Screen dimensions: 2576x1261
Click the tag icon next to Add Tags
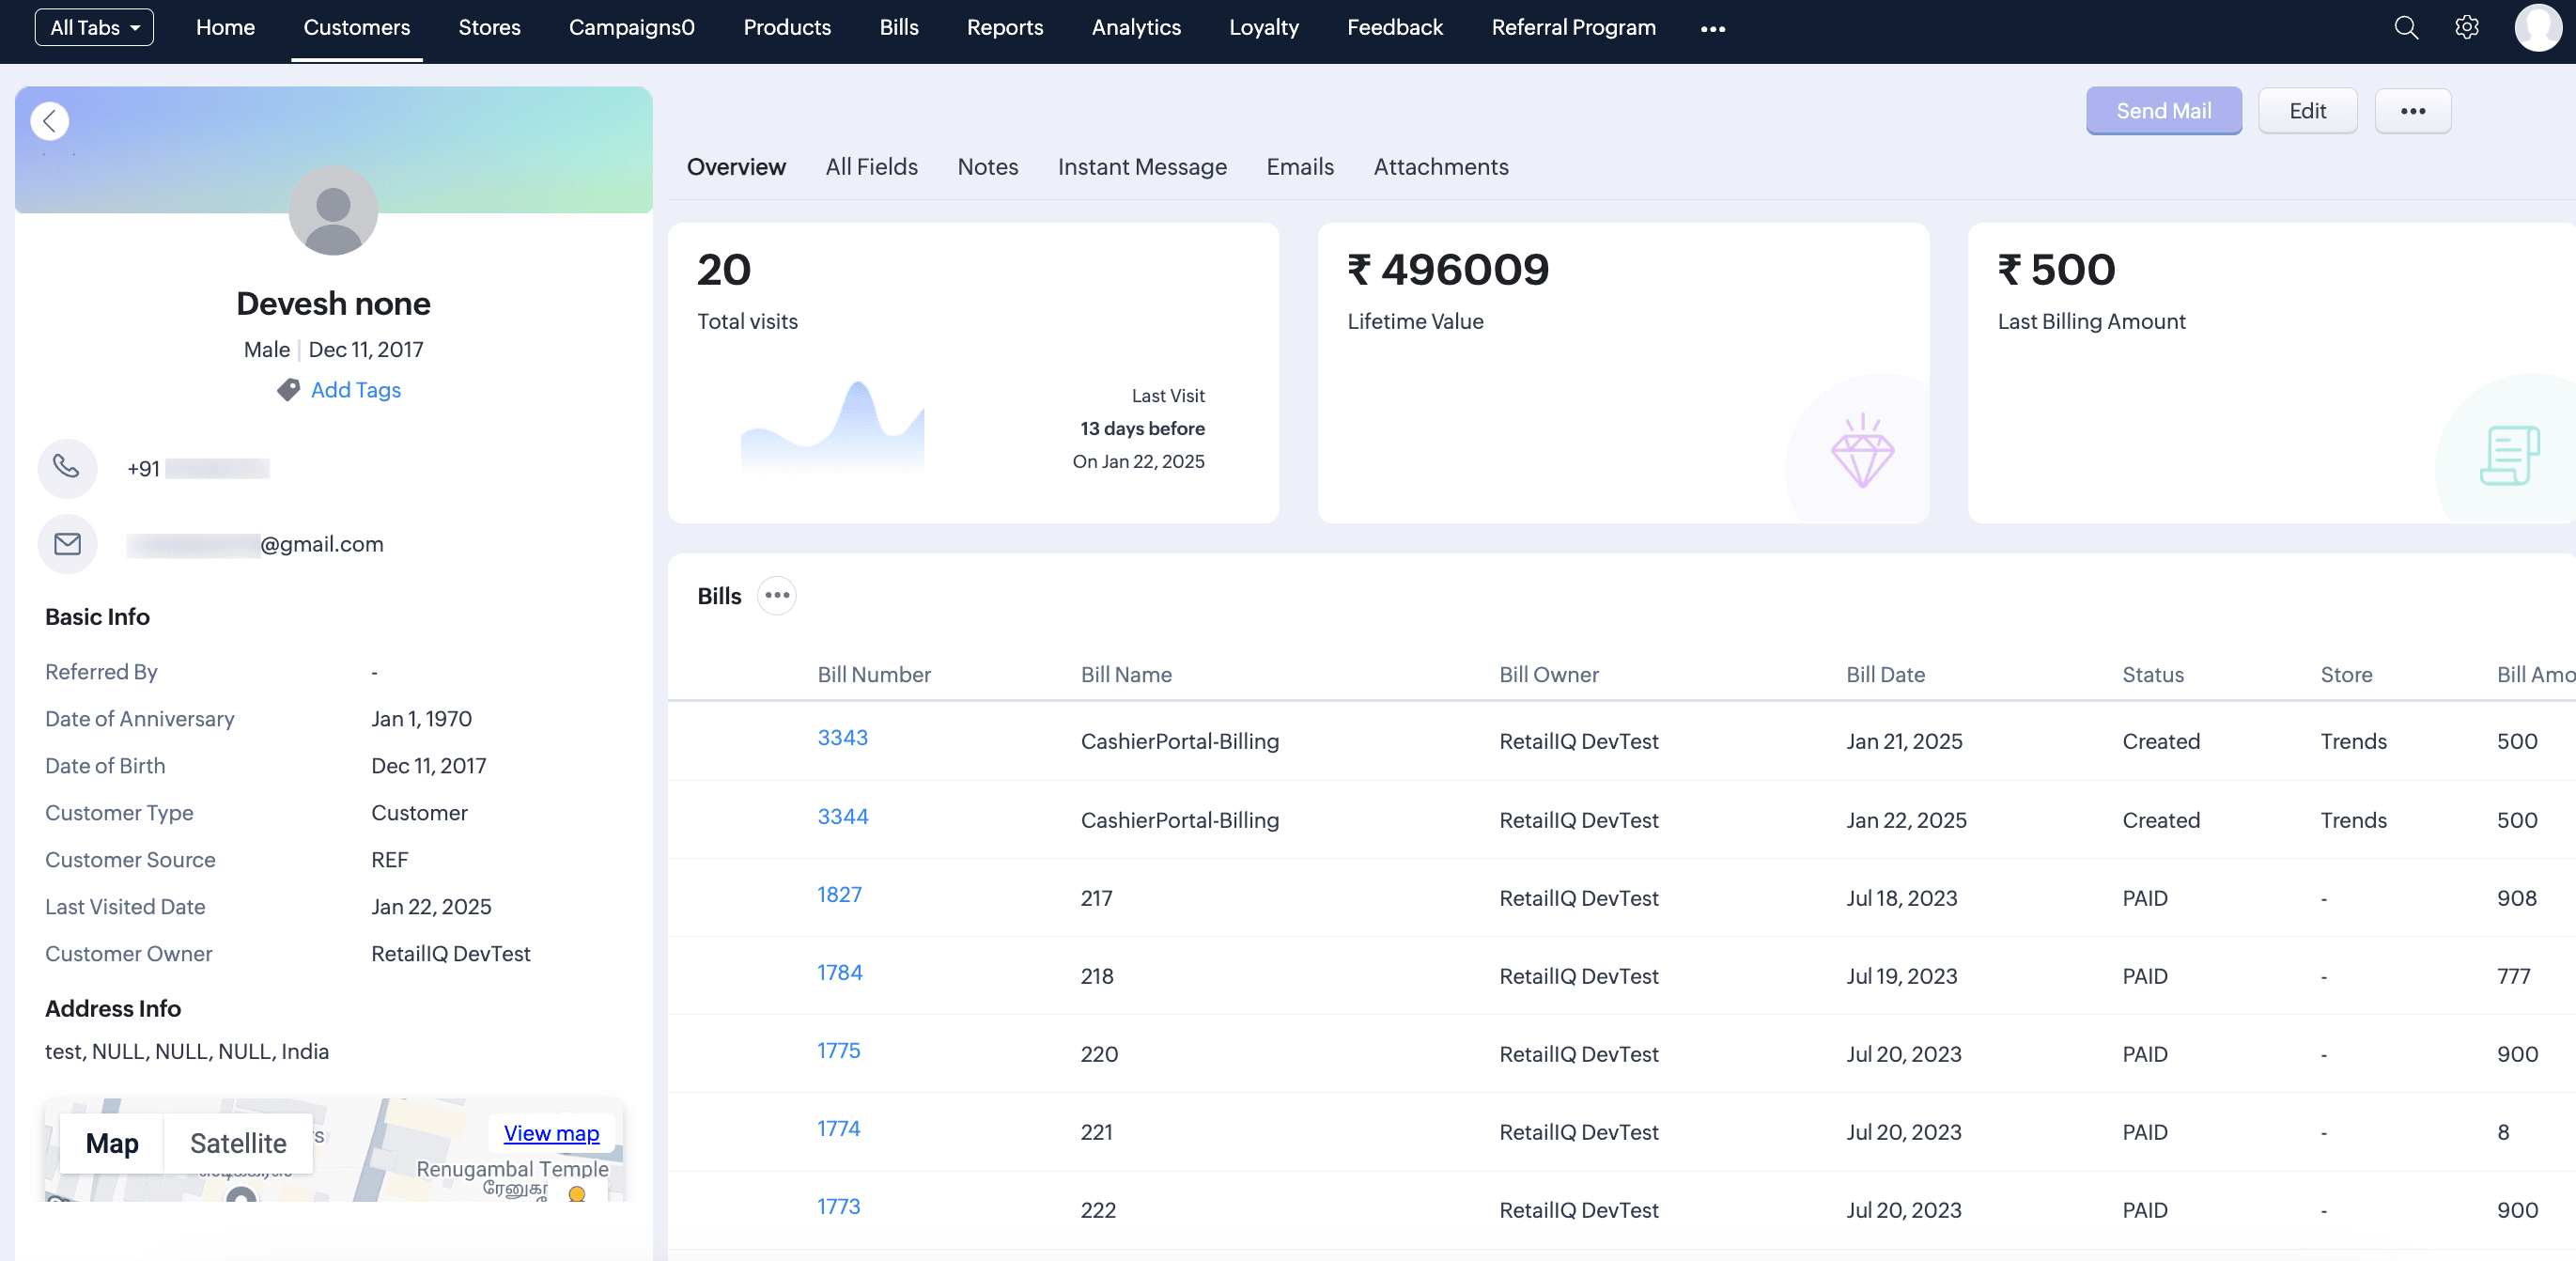tap(288, 390)
